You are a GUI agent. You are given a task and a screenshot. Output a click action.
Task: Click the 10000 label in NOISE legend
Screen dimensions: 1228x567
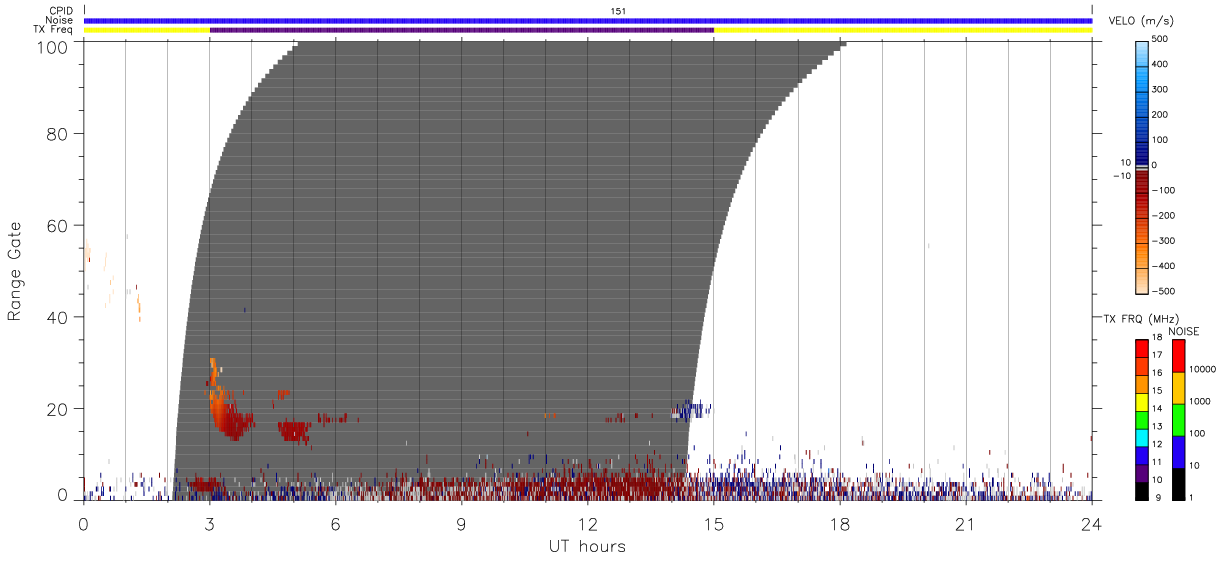tap(1203, 370)
